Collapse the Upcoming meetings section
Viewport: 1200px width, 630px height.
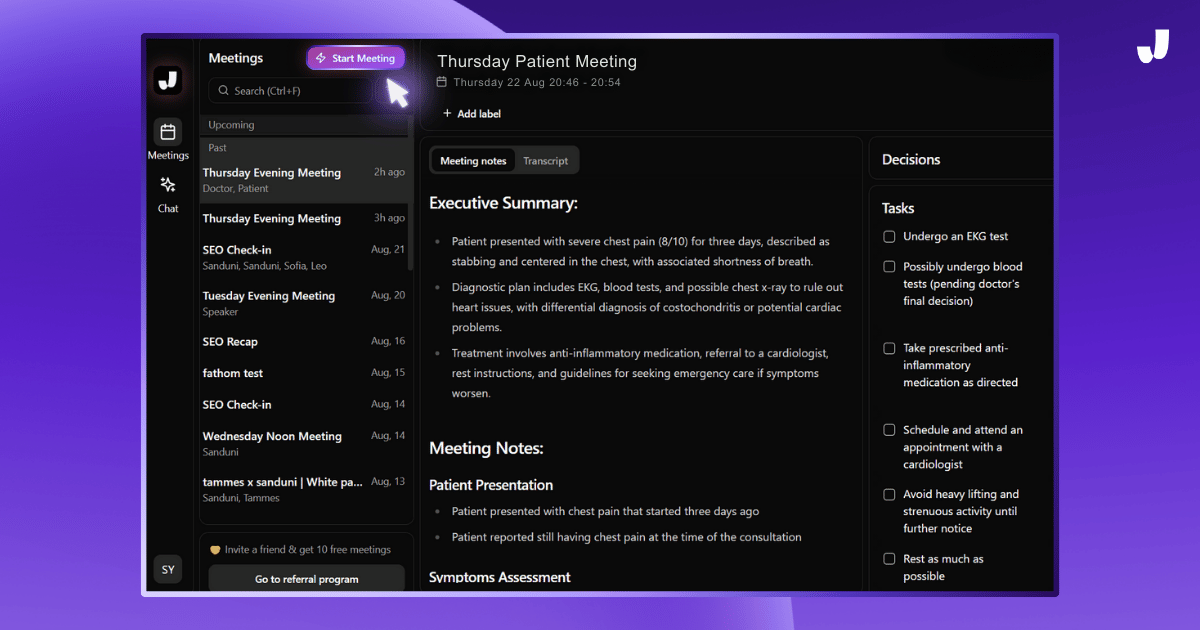coord(231,125)
